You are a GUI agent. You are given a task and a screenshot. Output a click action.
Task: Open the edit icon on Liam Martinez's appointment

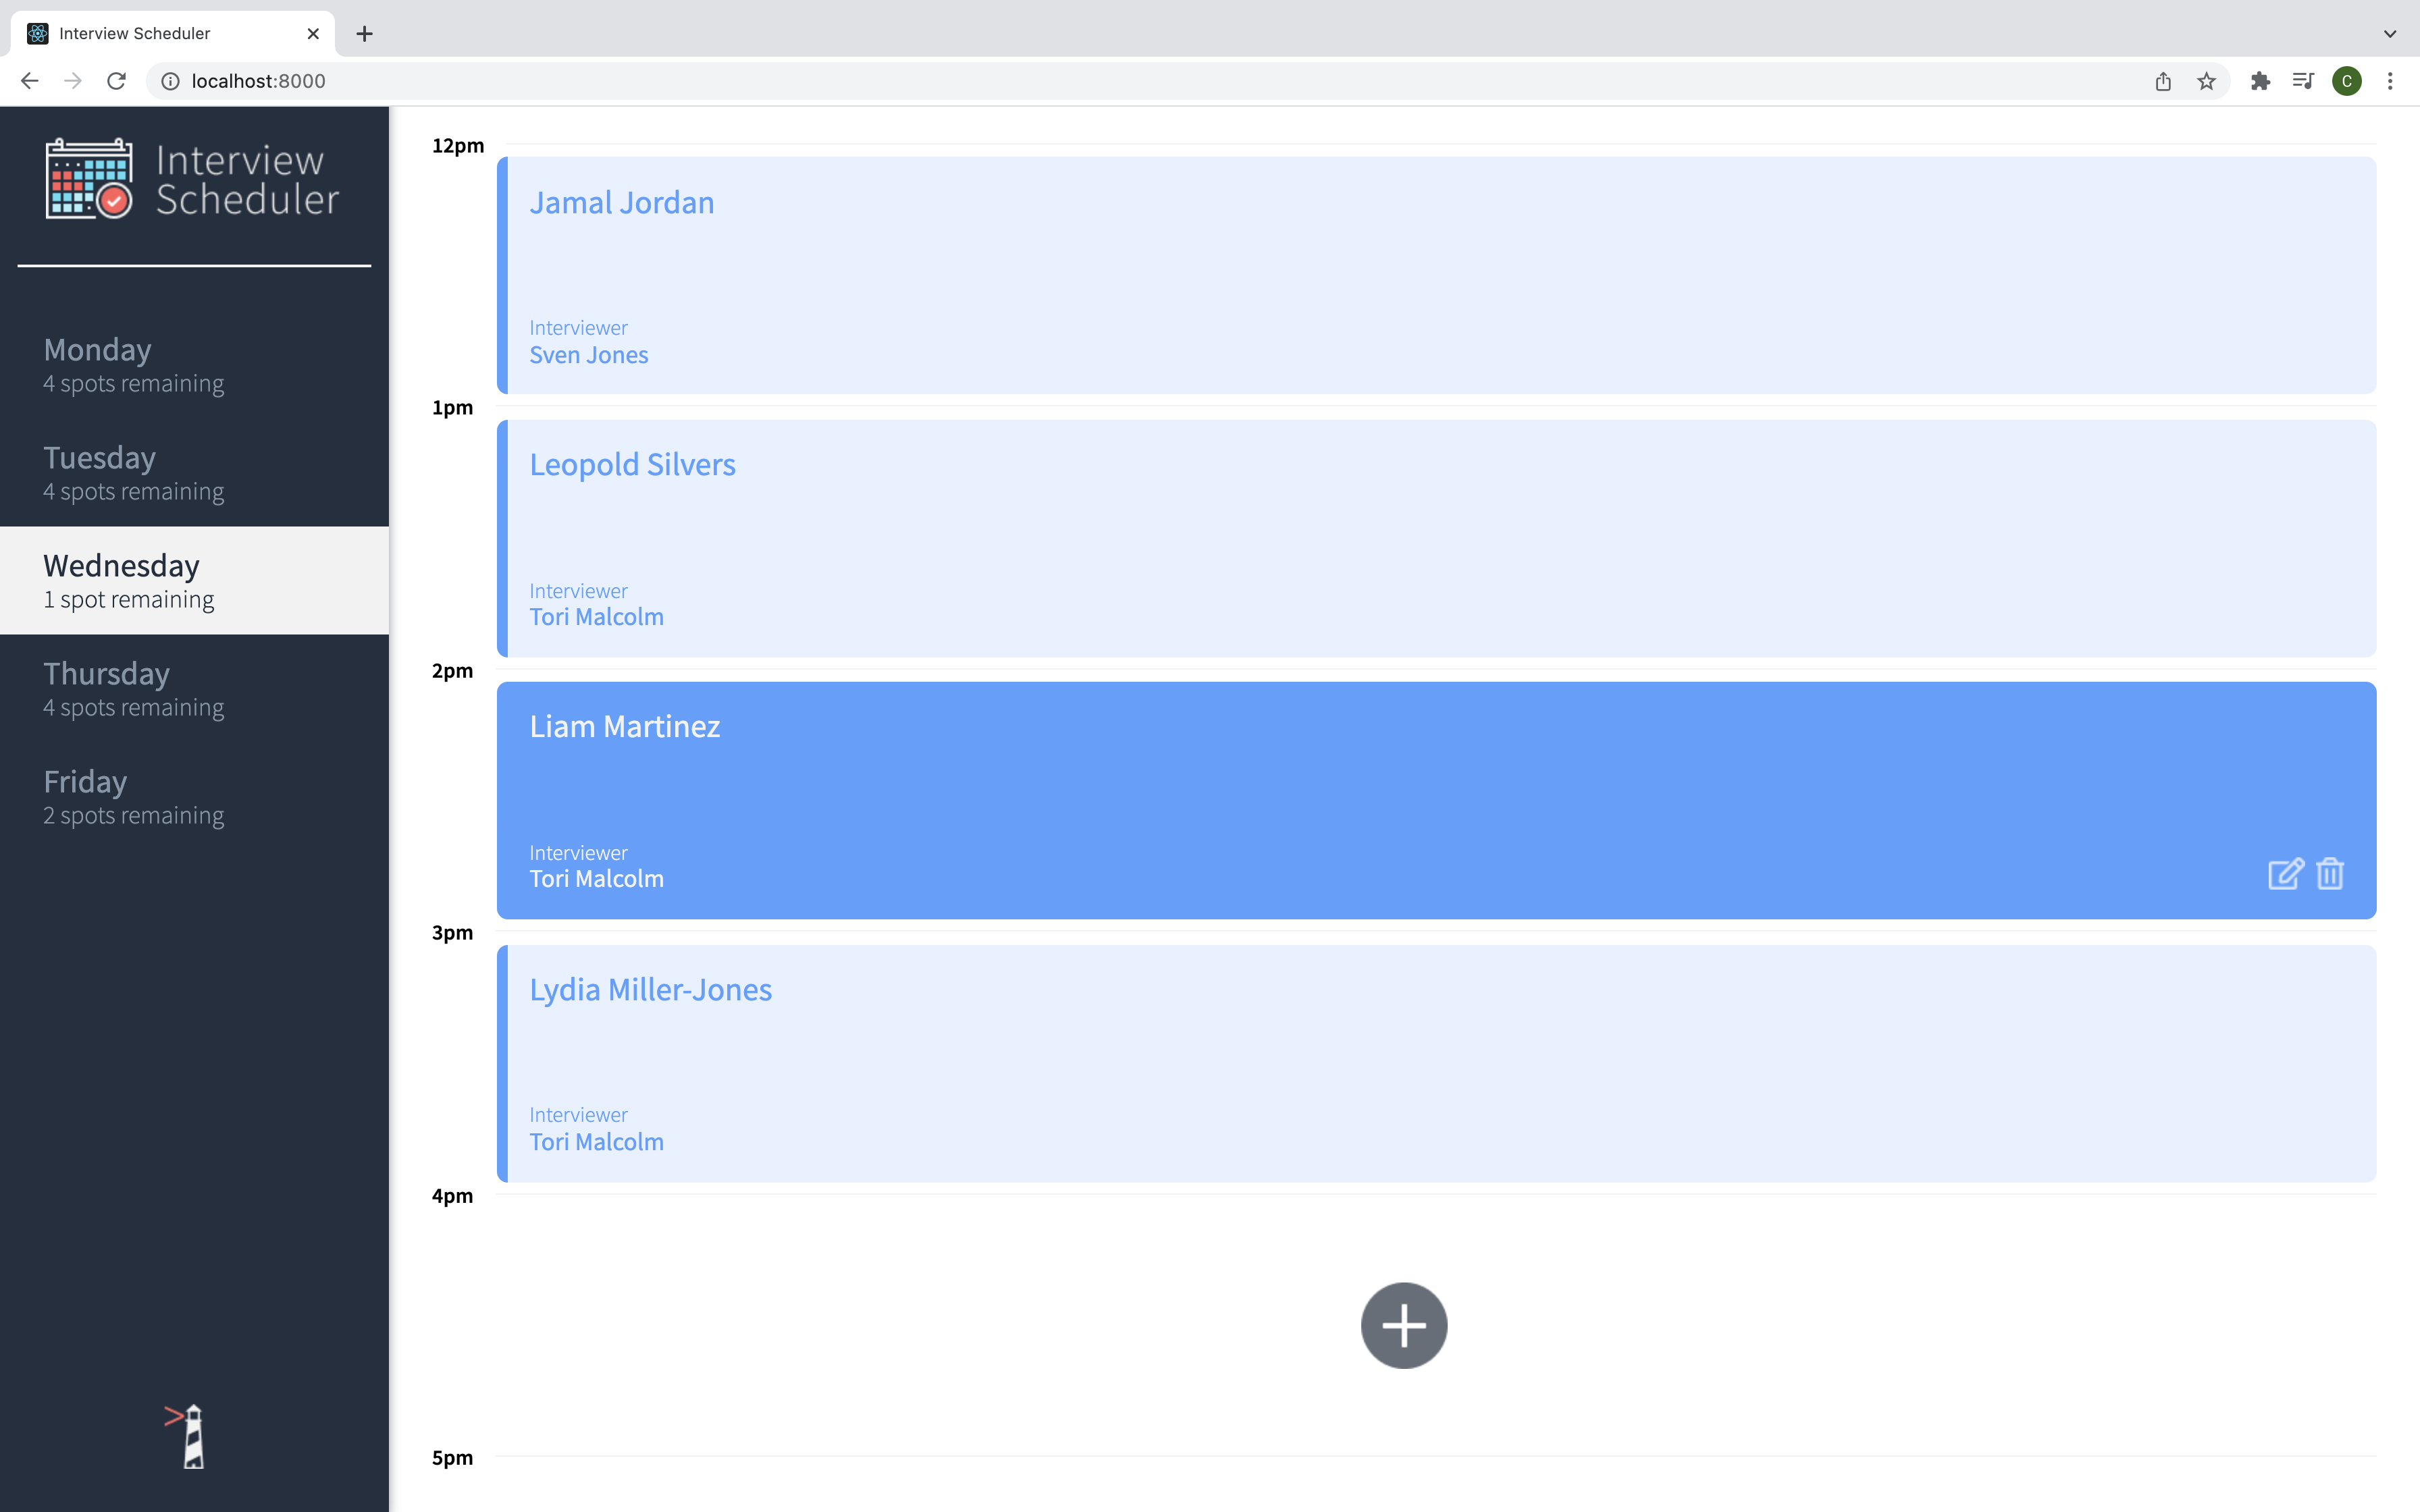2285,873
